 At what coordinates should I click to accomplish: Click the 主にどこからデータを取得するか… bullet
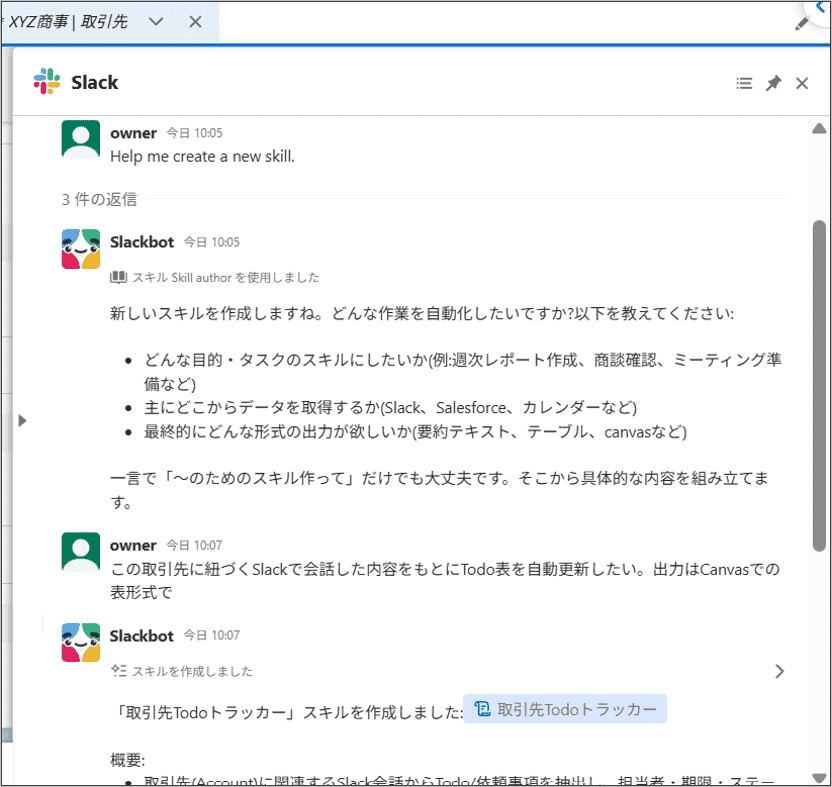point(390,408)
